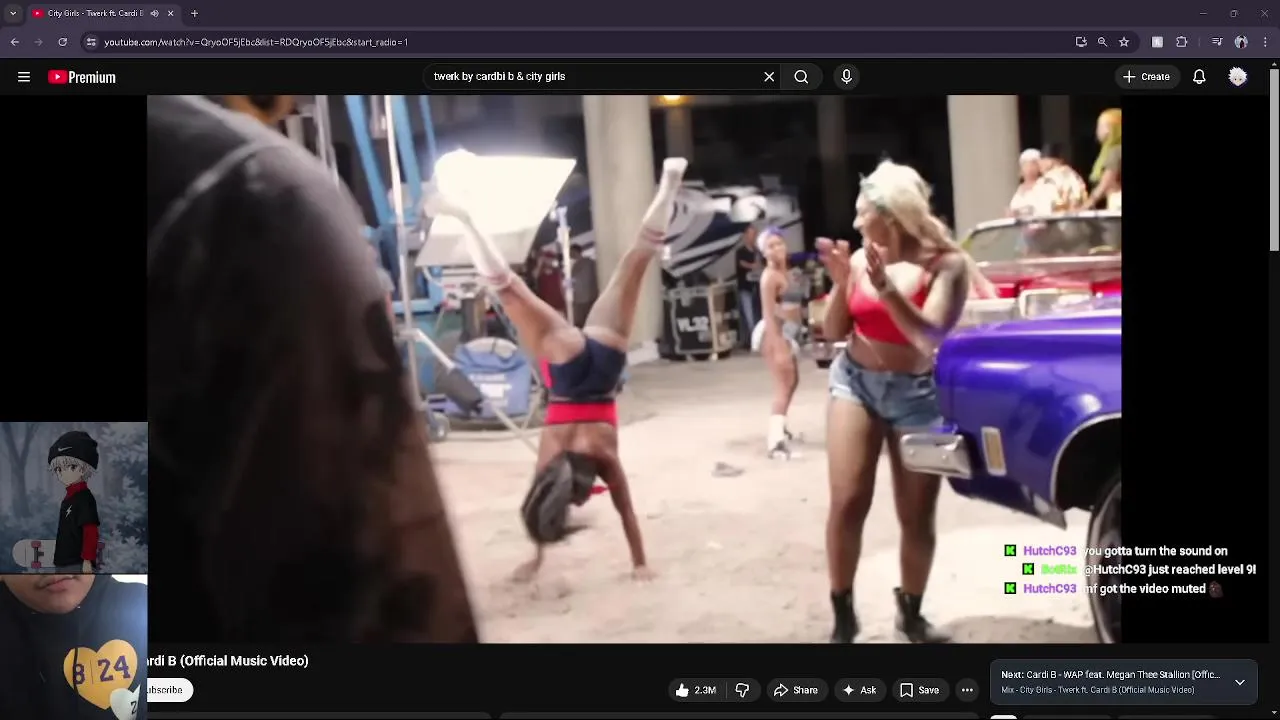View site information in address bar
The width and height of the screenshot is (1280, 720).
click(91, 42)
